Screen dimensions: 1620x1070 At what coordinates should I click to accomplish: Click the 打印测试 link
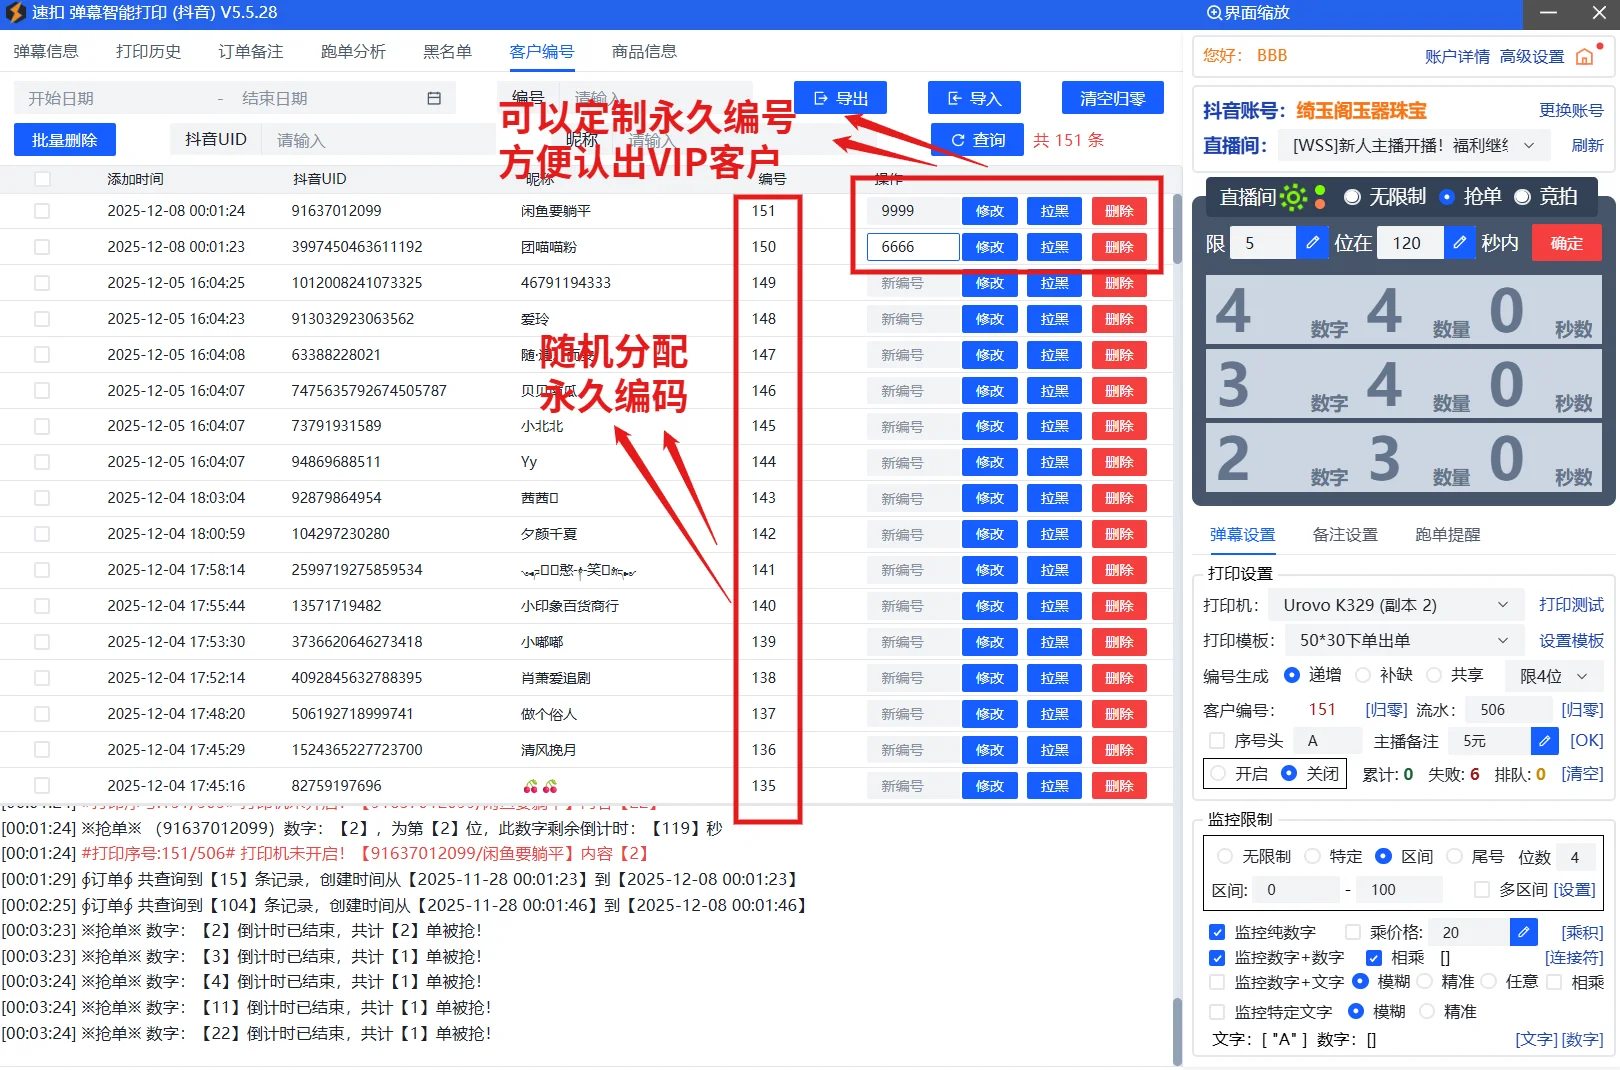pos(1571,604)
